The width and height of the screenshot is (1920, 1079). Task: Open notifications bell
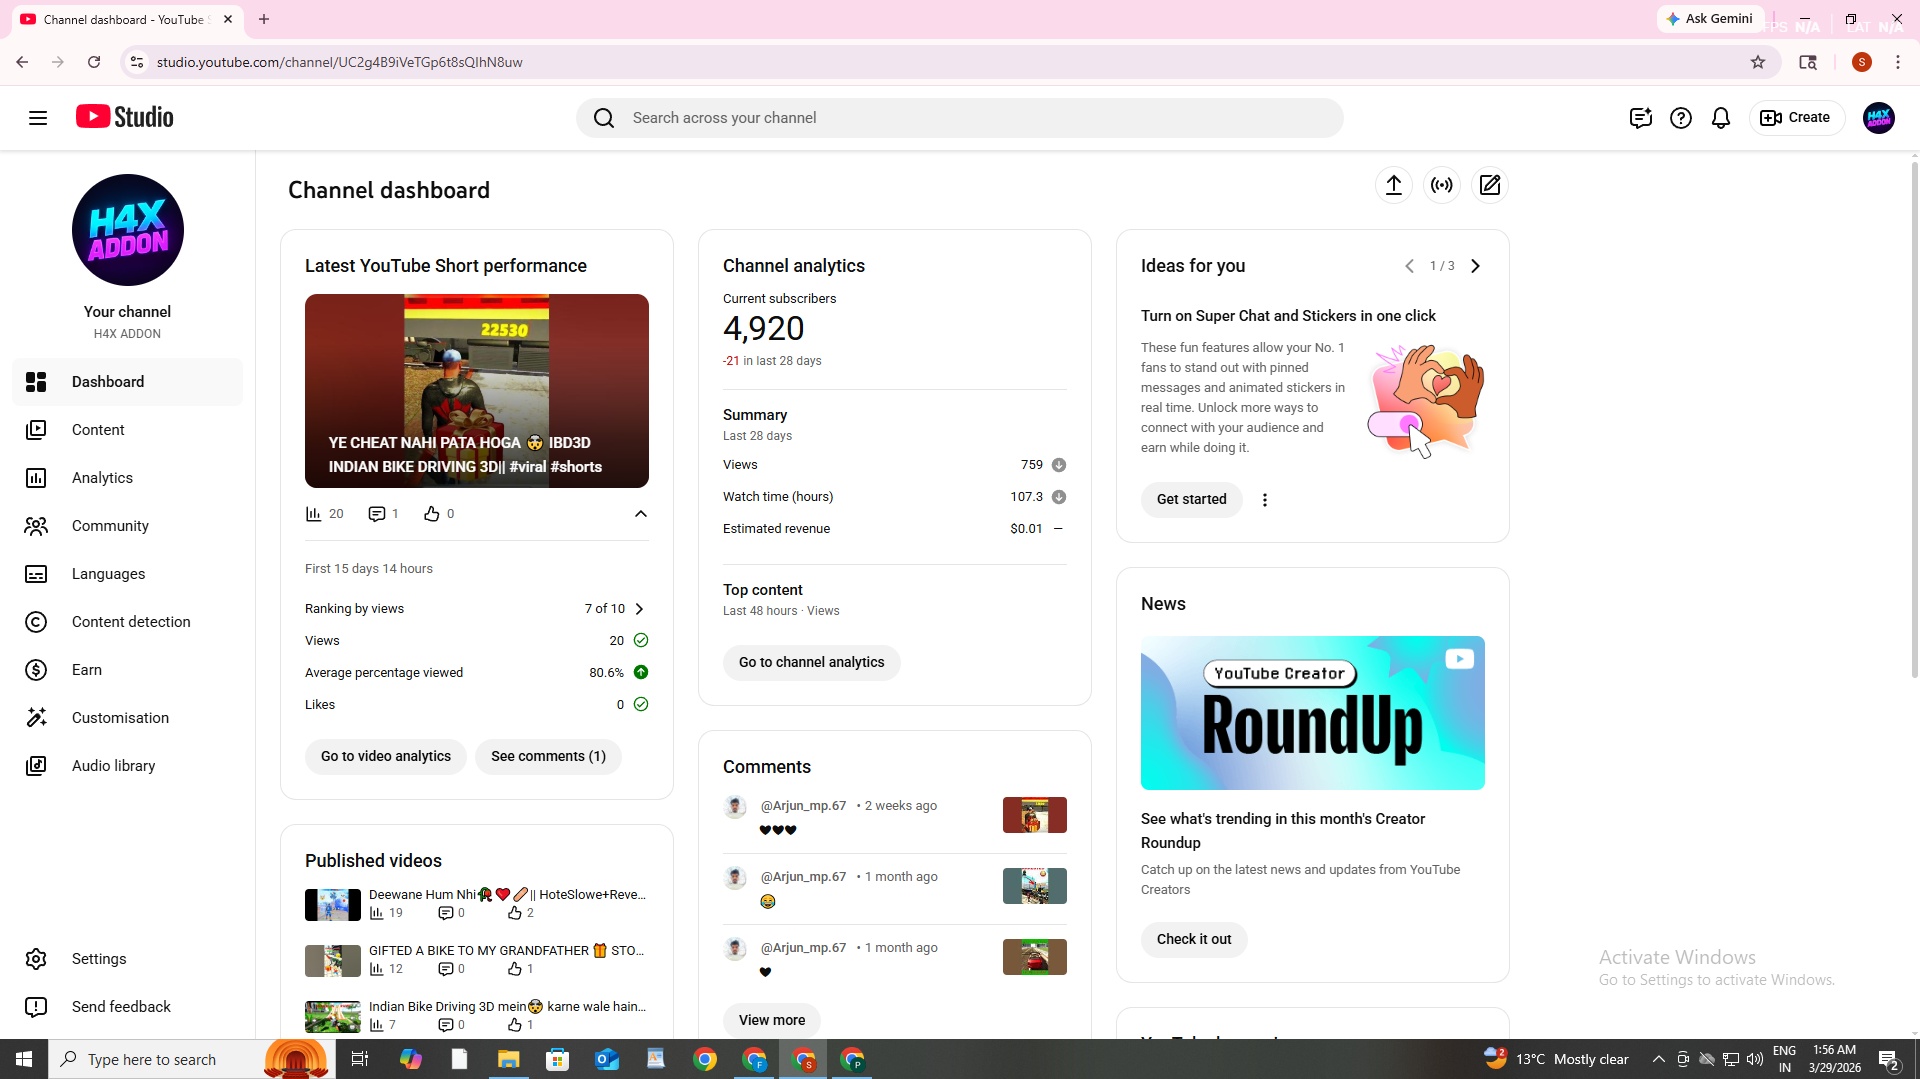click(x=1721, y=117)
